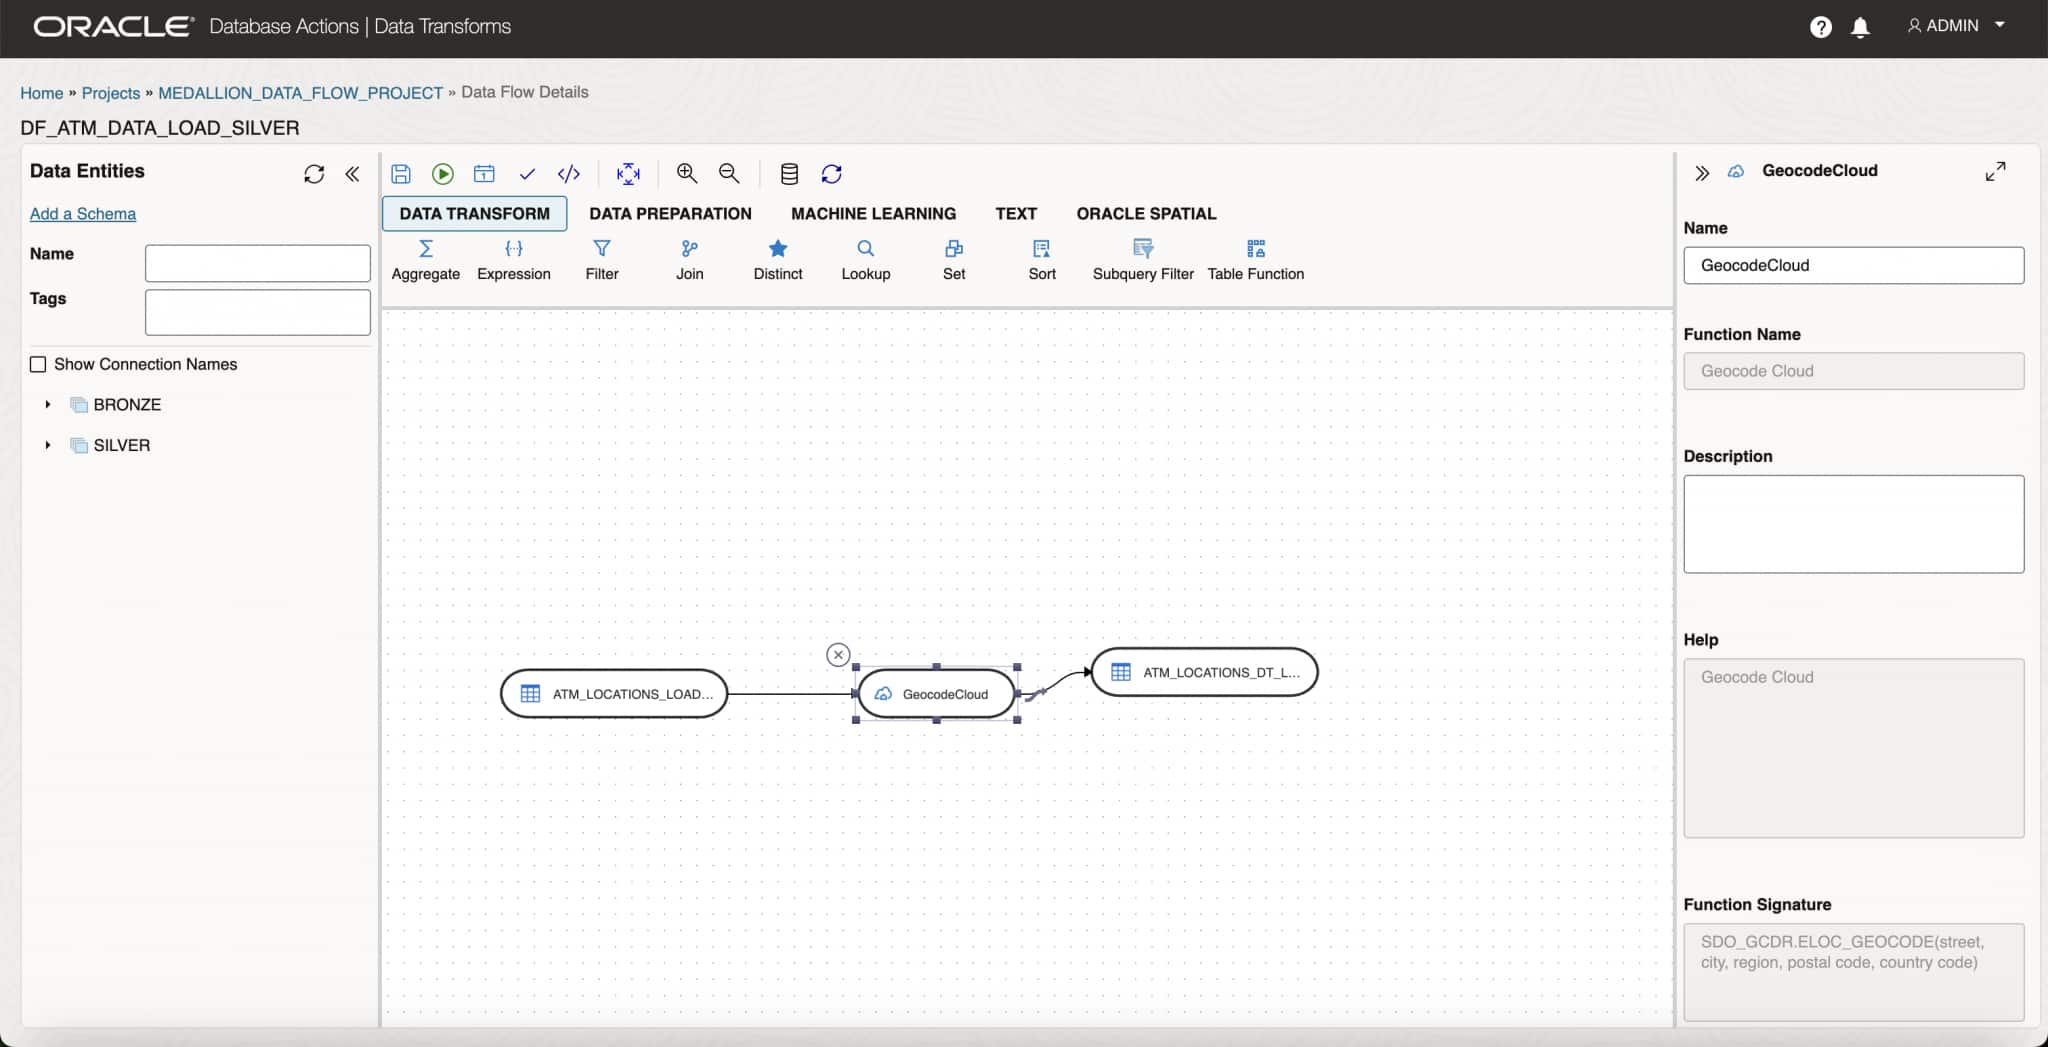Screen dimensions: 2048x1047
Task: Zoom in on the flow canvas
Action: 687,173
